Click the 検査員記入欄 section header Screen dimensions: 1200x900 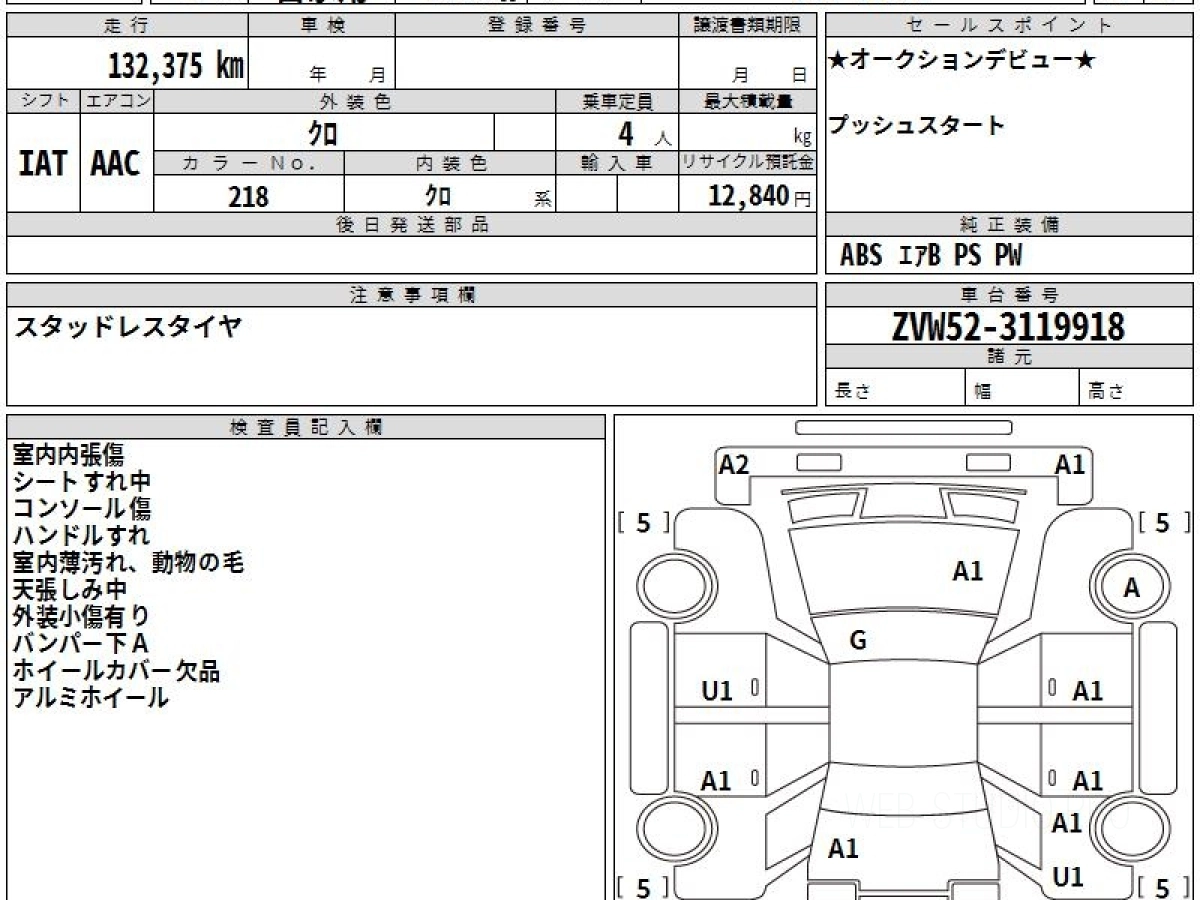pos(306,427)
